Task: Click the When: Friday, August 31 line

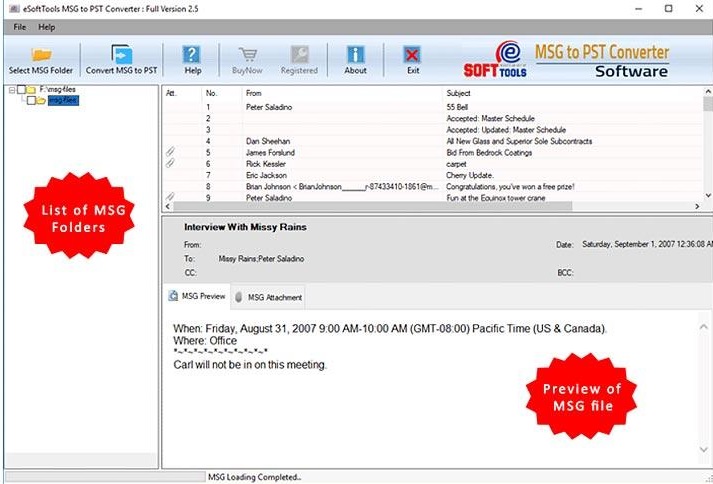Action: pos(390,329)
